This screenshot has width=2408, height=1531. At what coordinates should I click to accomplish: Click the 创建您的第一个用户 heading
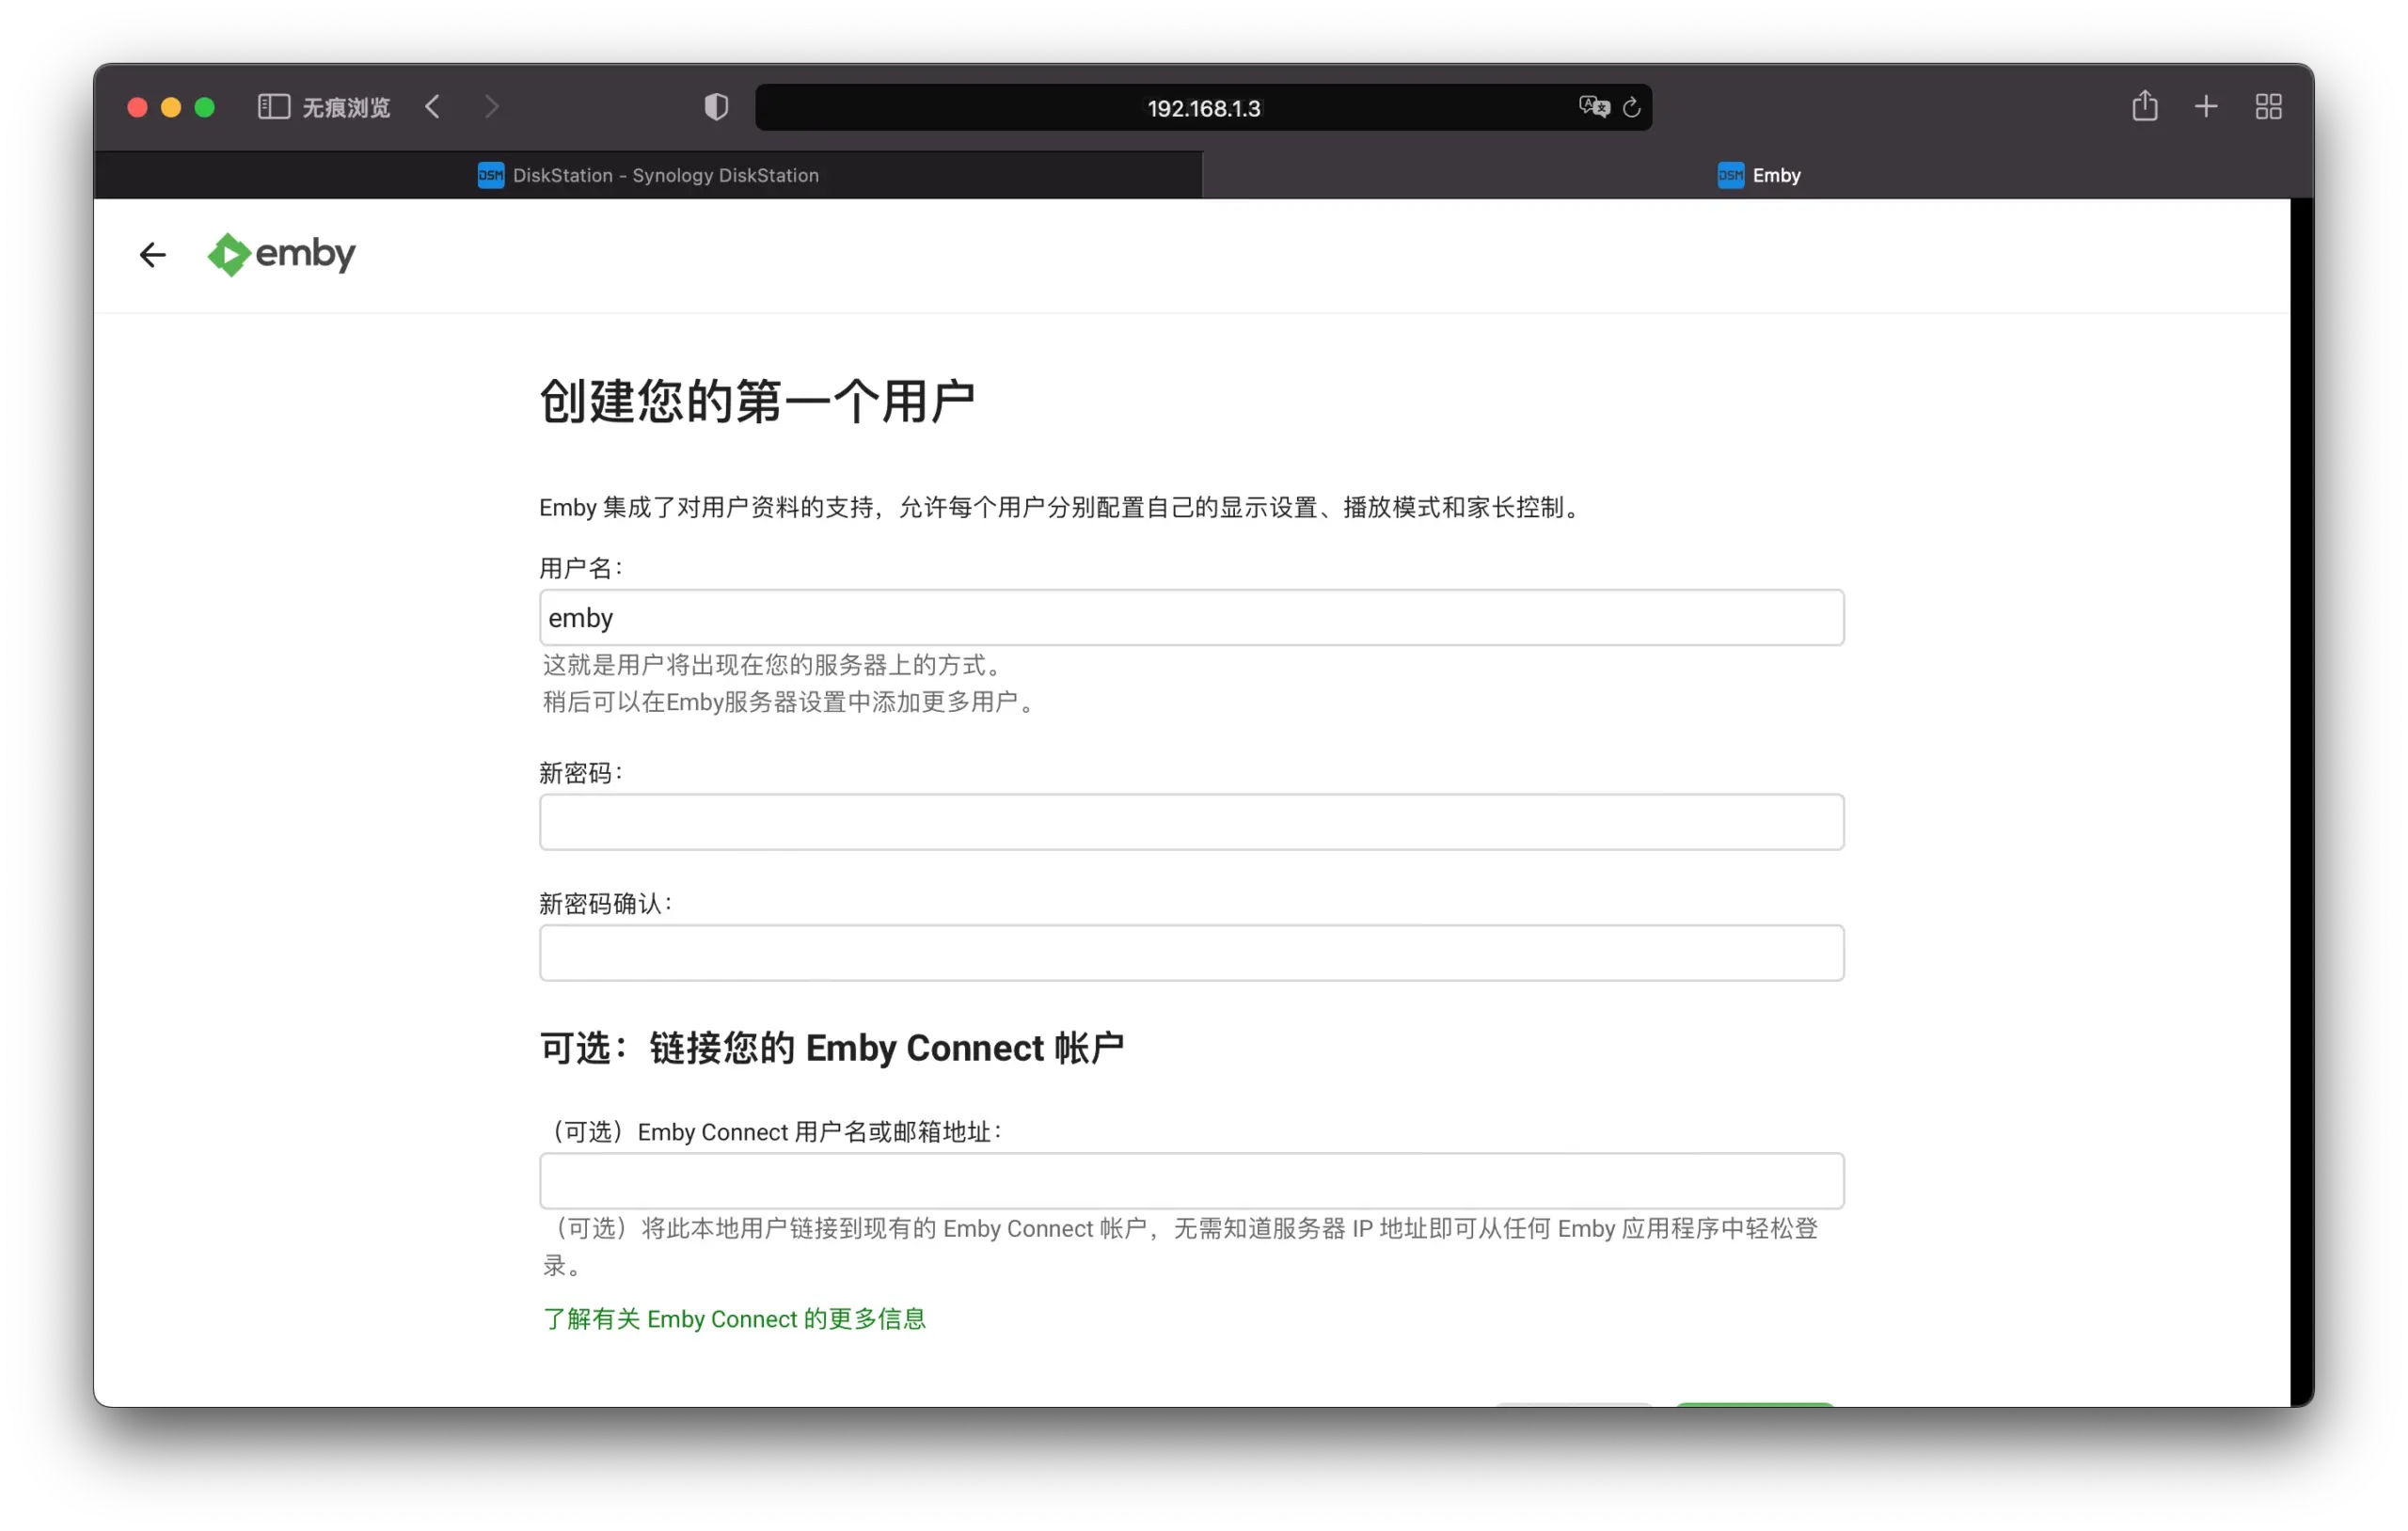click(757, 402)
